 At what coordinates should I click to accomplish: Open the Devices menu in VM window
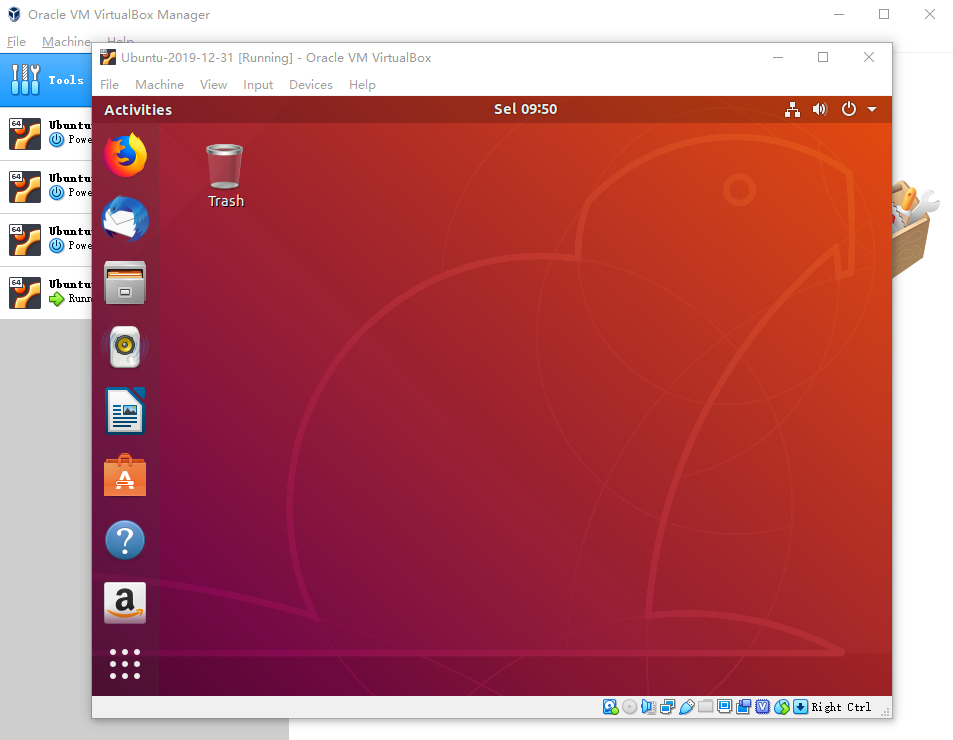pyautogui.click(x=311, y=84)
